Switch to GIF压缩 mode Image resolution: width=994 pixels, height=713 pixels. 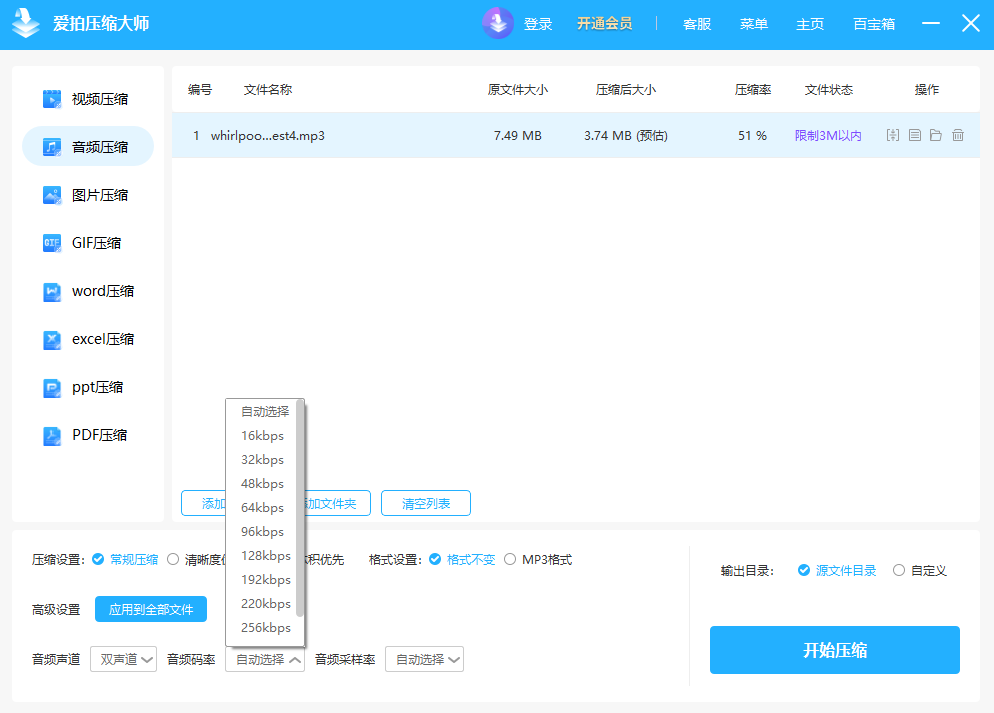click(87, 243)
